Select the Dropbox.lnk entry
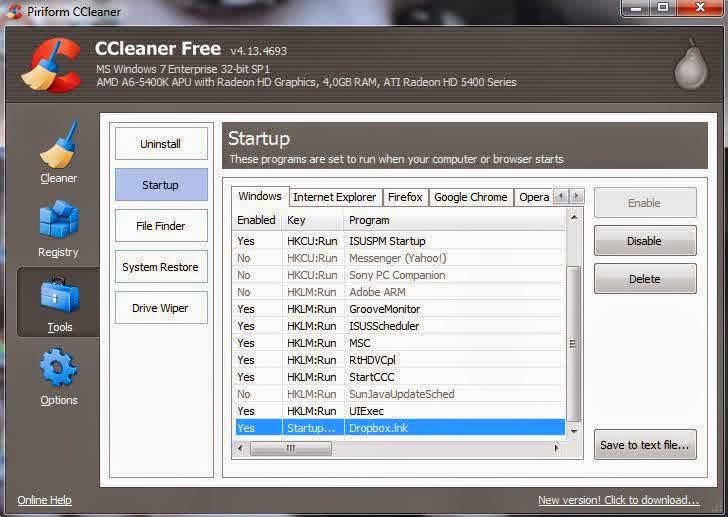This screenshot has width=728, height=517. [400, 428]
